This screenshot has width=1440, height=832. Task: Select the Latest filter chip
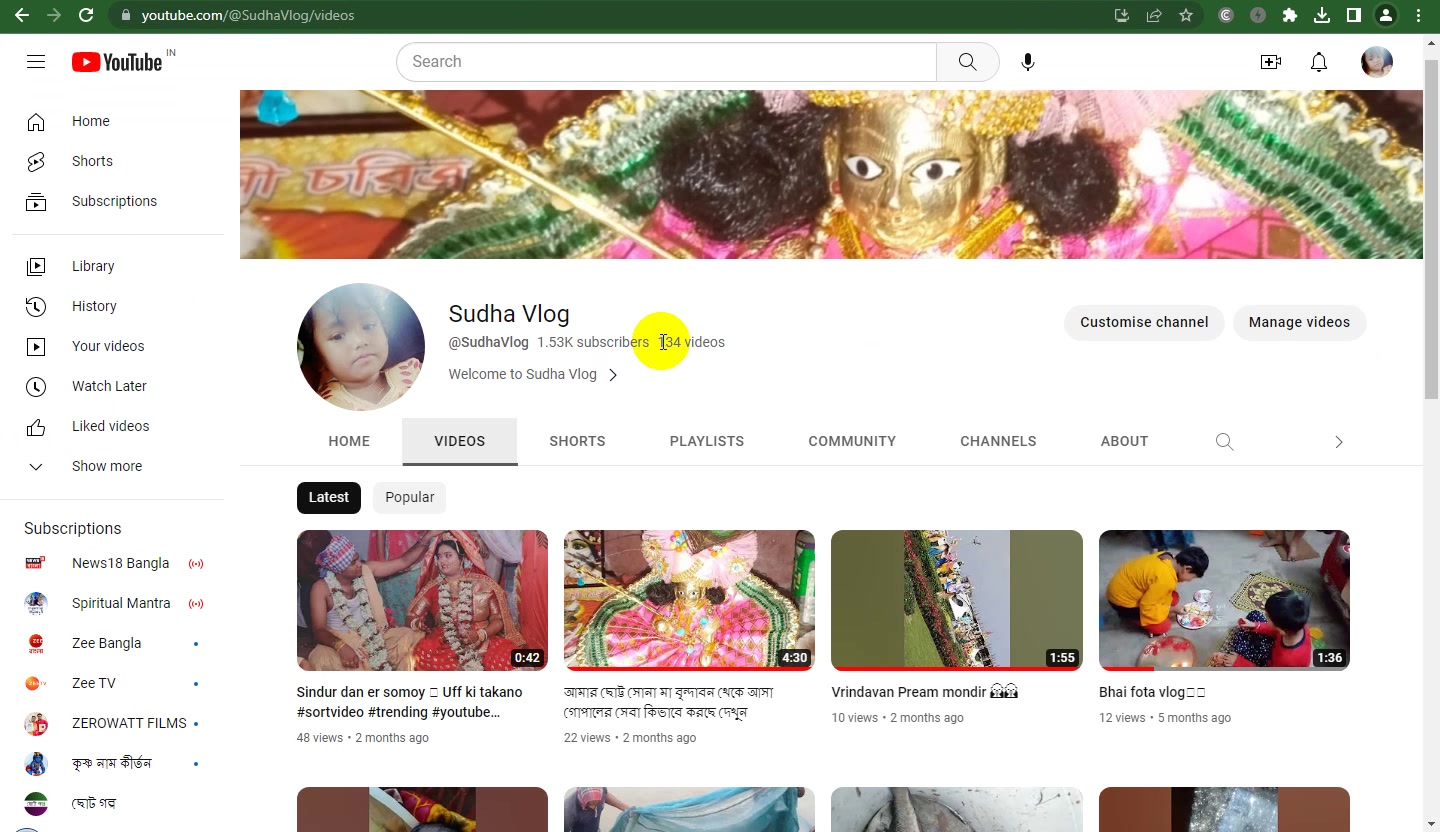pyautogui.click(x=328, y=497)
